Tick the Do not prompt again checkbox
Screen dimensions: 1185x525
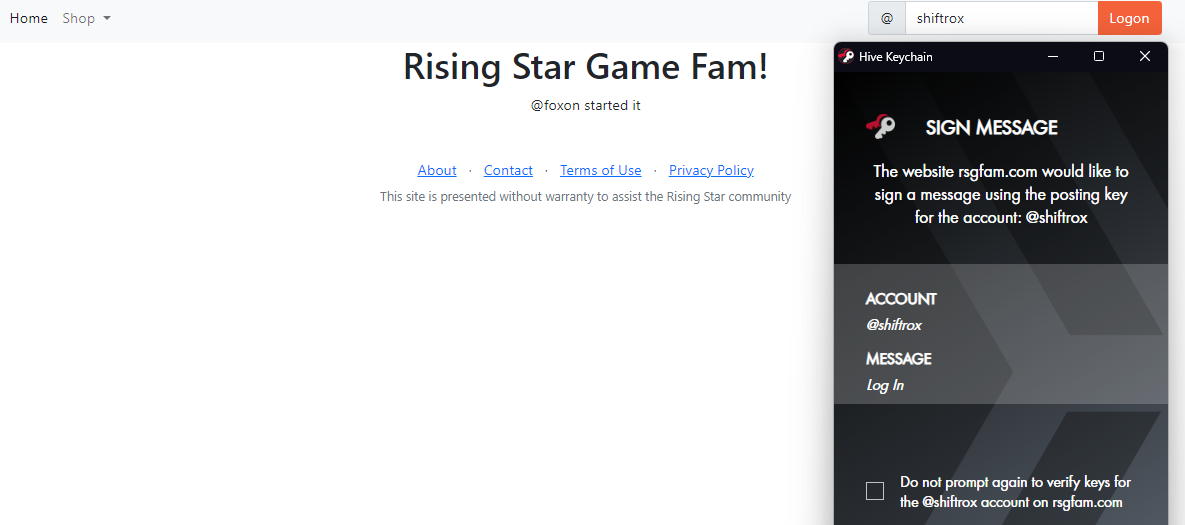pos(874,491)
